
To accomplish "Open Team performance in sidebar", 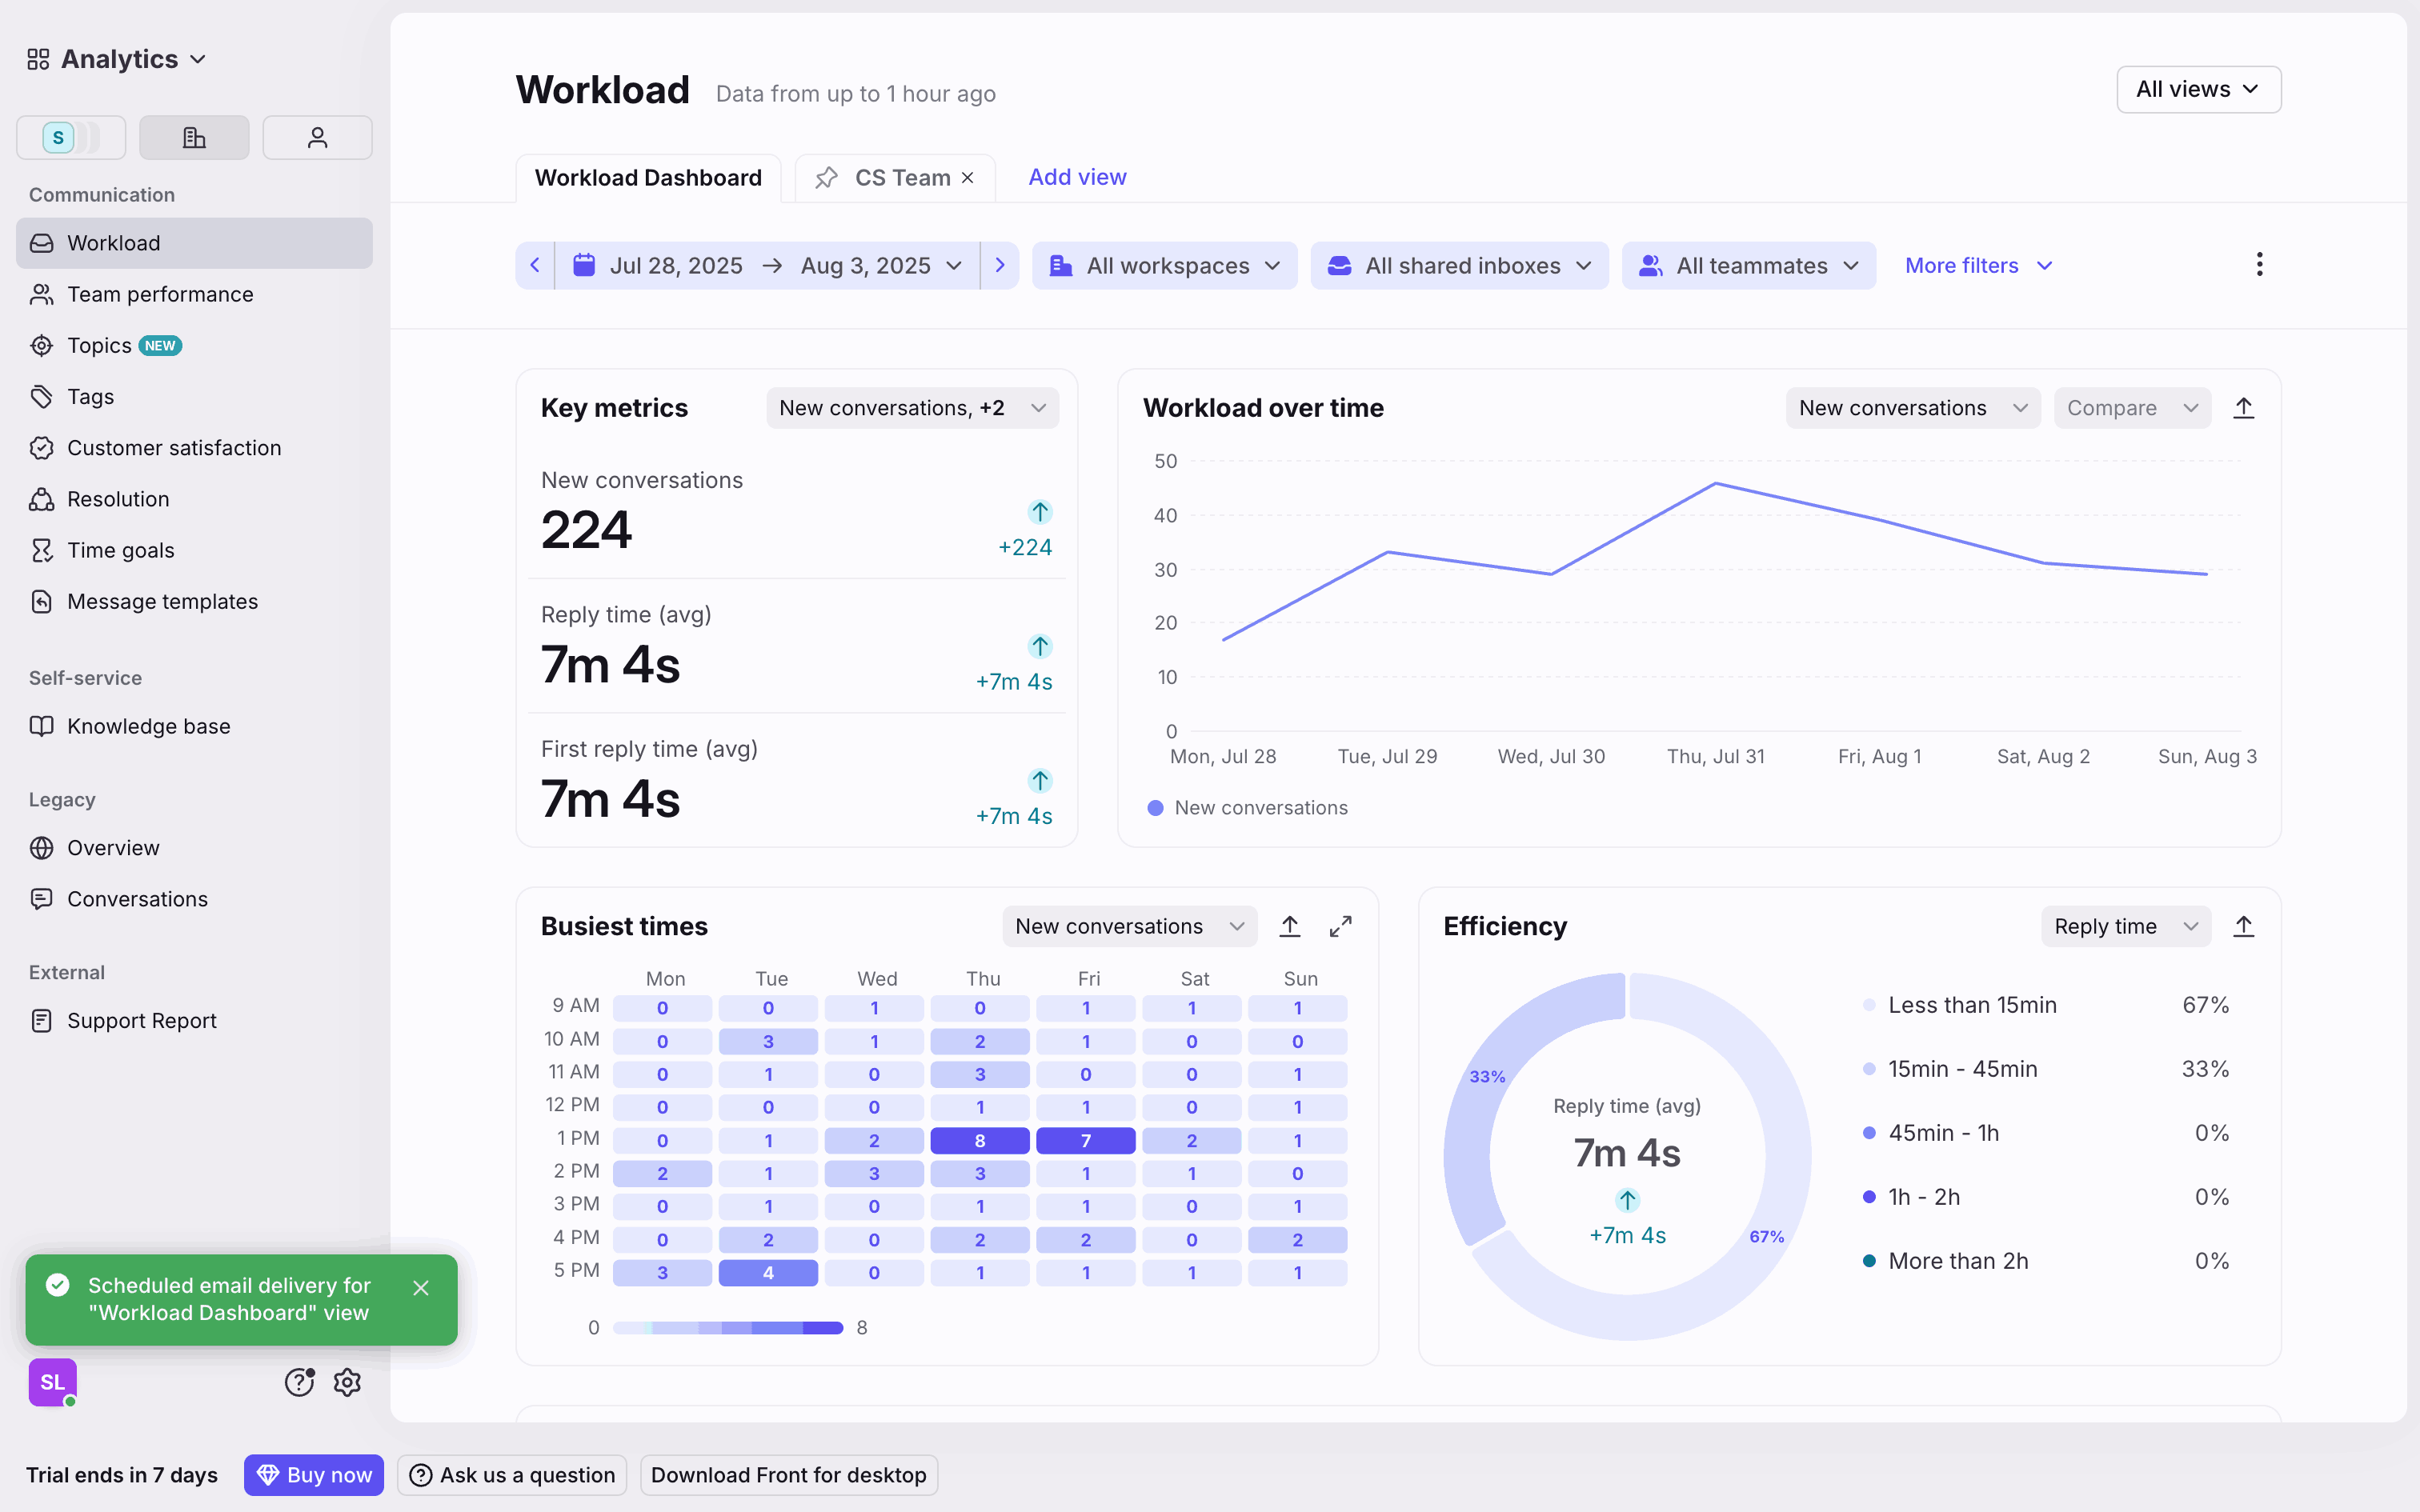I will click(160, 294).
